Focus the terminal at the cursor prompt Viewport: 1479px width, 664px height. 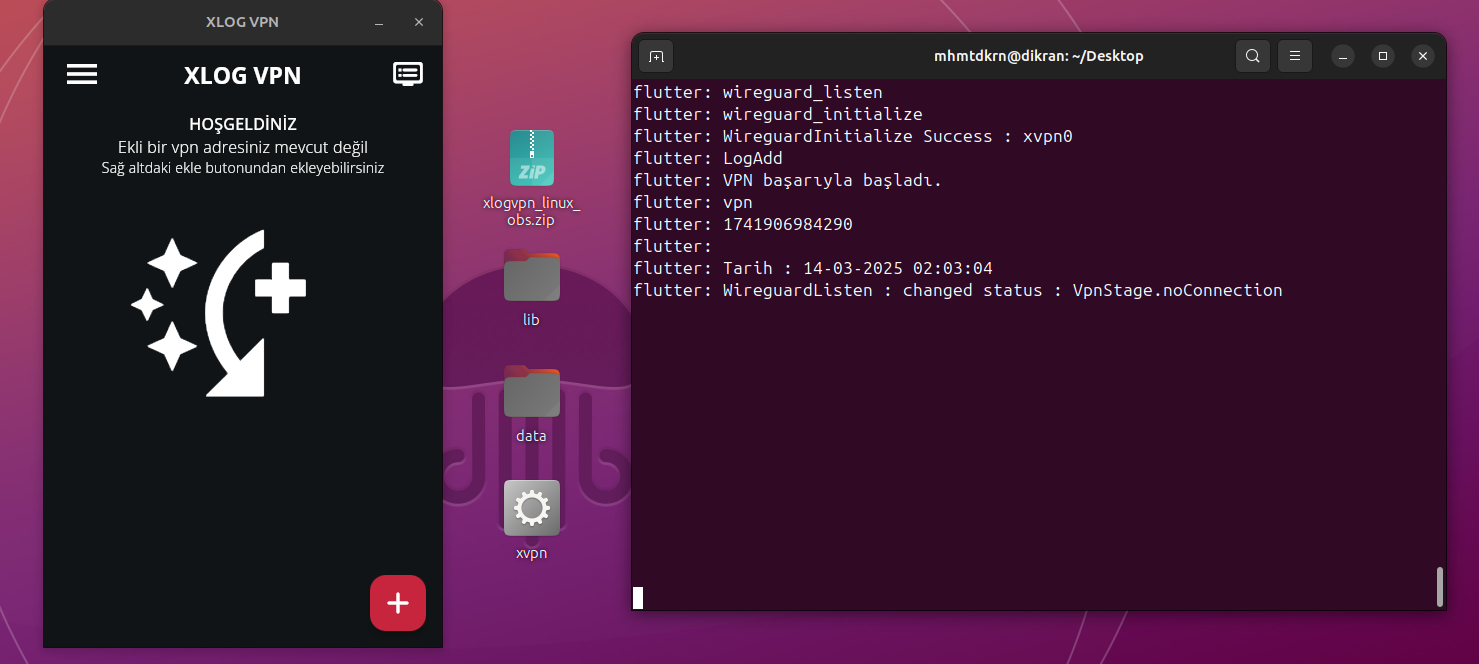click(x=638, y=598)
